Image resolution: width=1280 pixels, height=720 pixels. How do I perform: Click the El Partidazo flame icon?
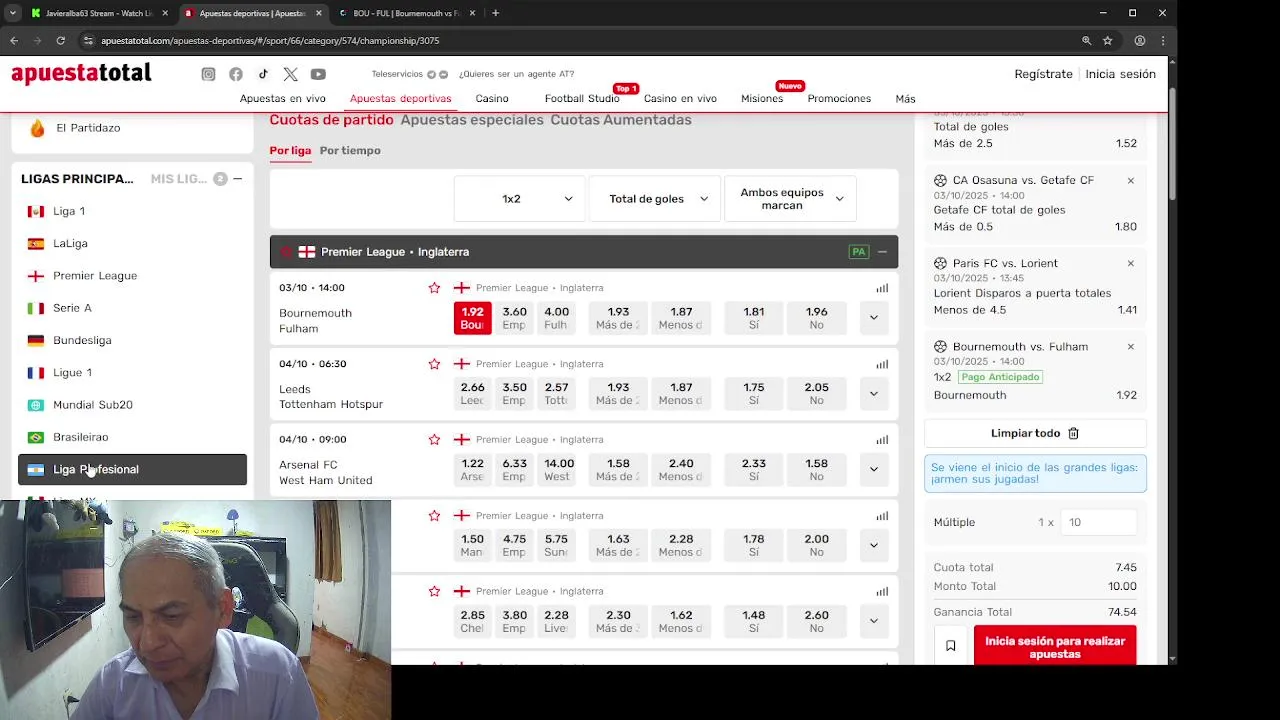[x=38, y=128]
